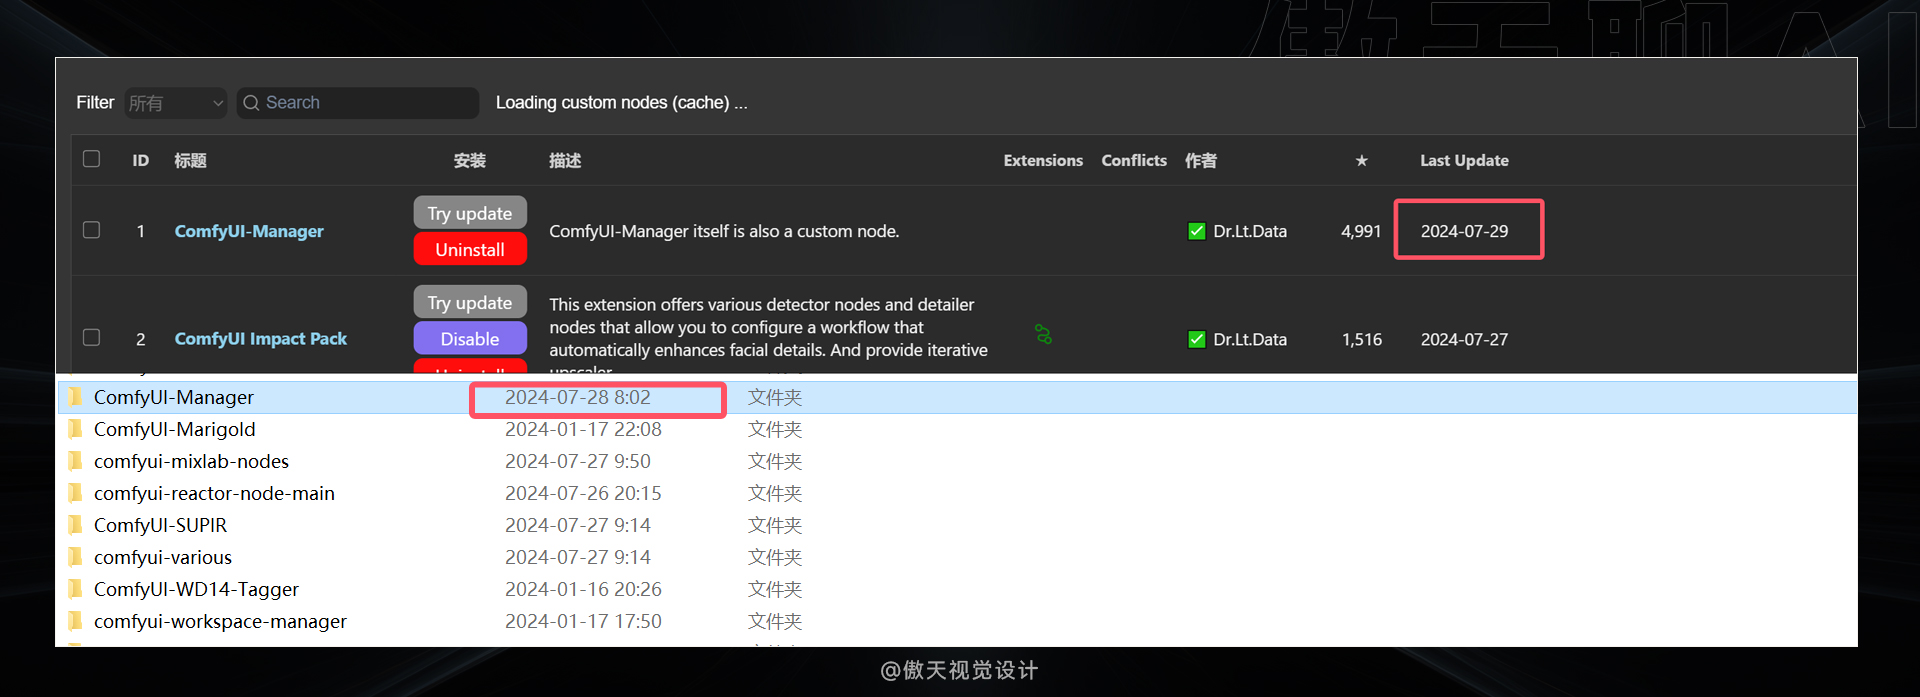Sort by the 标题 column header
Screen dimensions: 1920x697
(x=190, y=160)
